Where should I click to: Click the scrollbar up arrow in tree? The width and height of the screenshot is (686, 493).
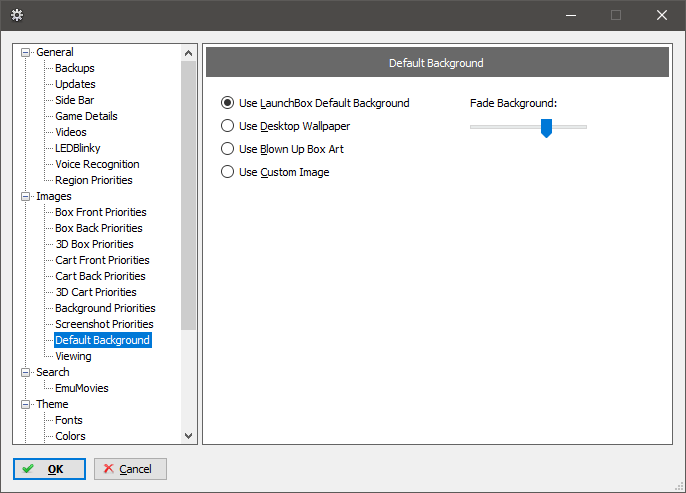[x=189, y=53]
